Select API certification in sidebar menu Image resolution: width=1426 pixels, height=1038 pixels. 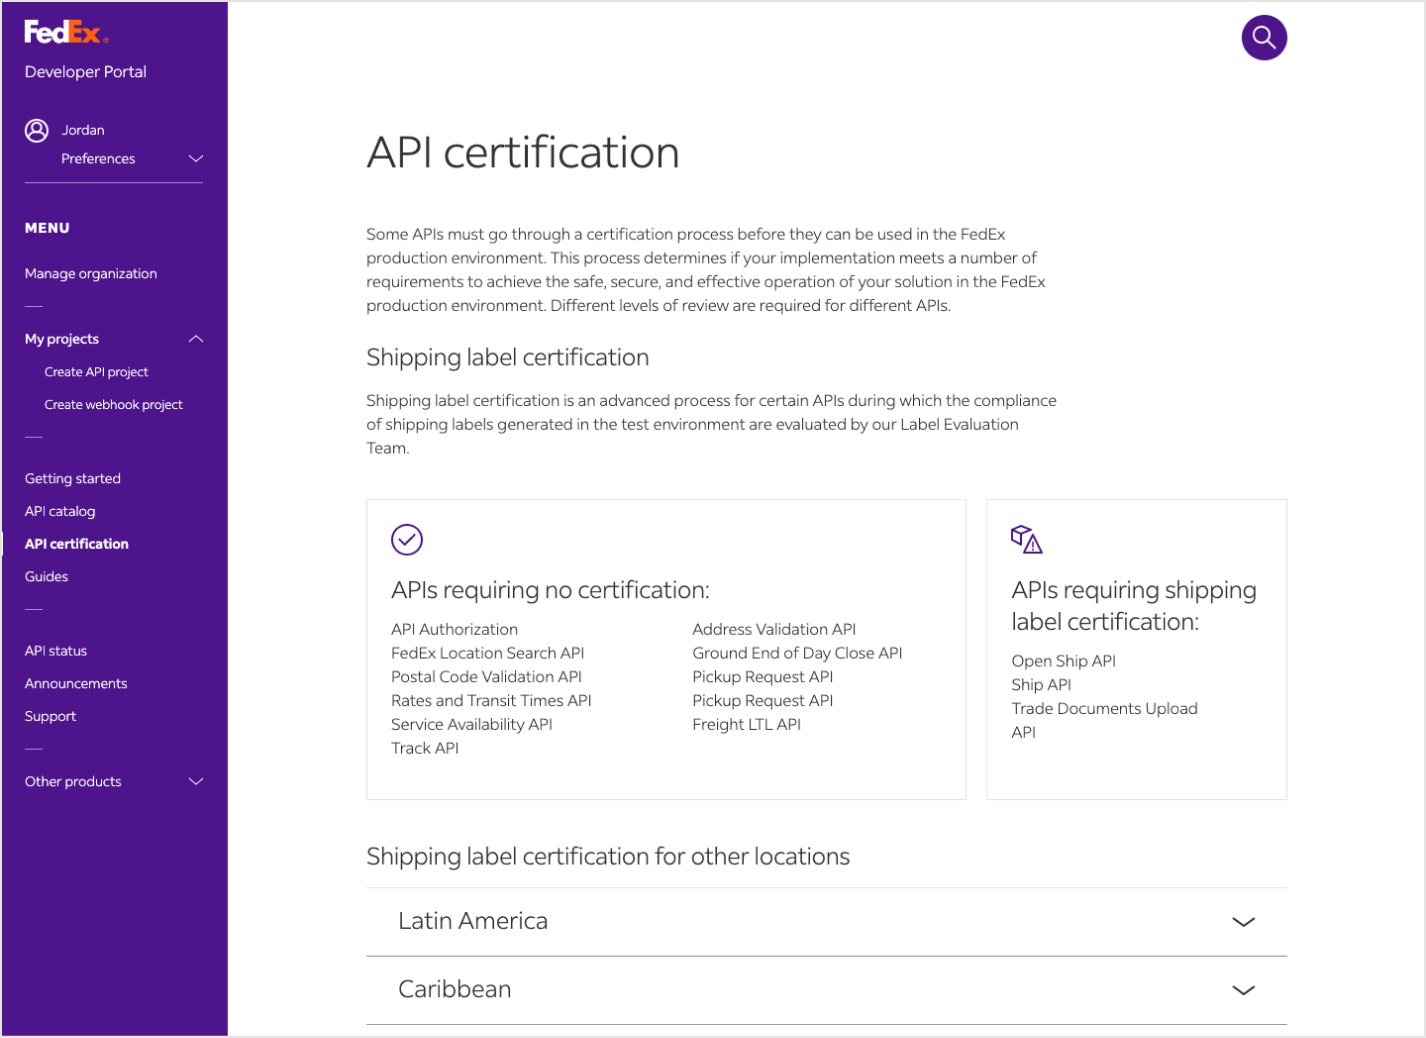(77, 544)
